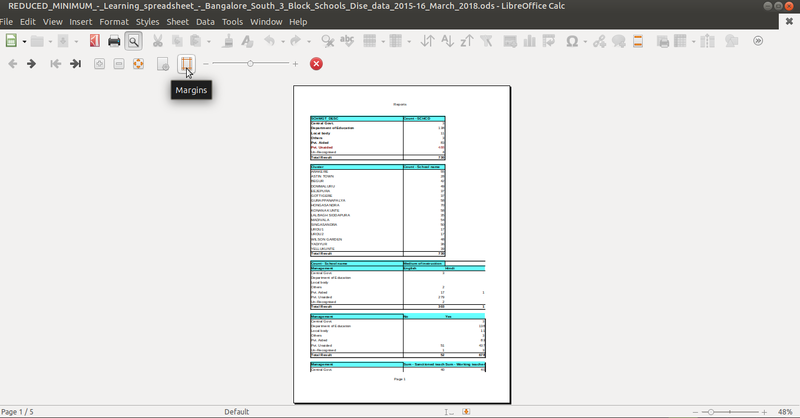Click the Define Print Area icon
The width and height of the screenshot is (800, 418).
pyautogui.click(x=662, y=41)
